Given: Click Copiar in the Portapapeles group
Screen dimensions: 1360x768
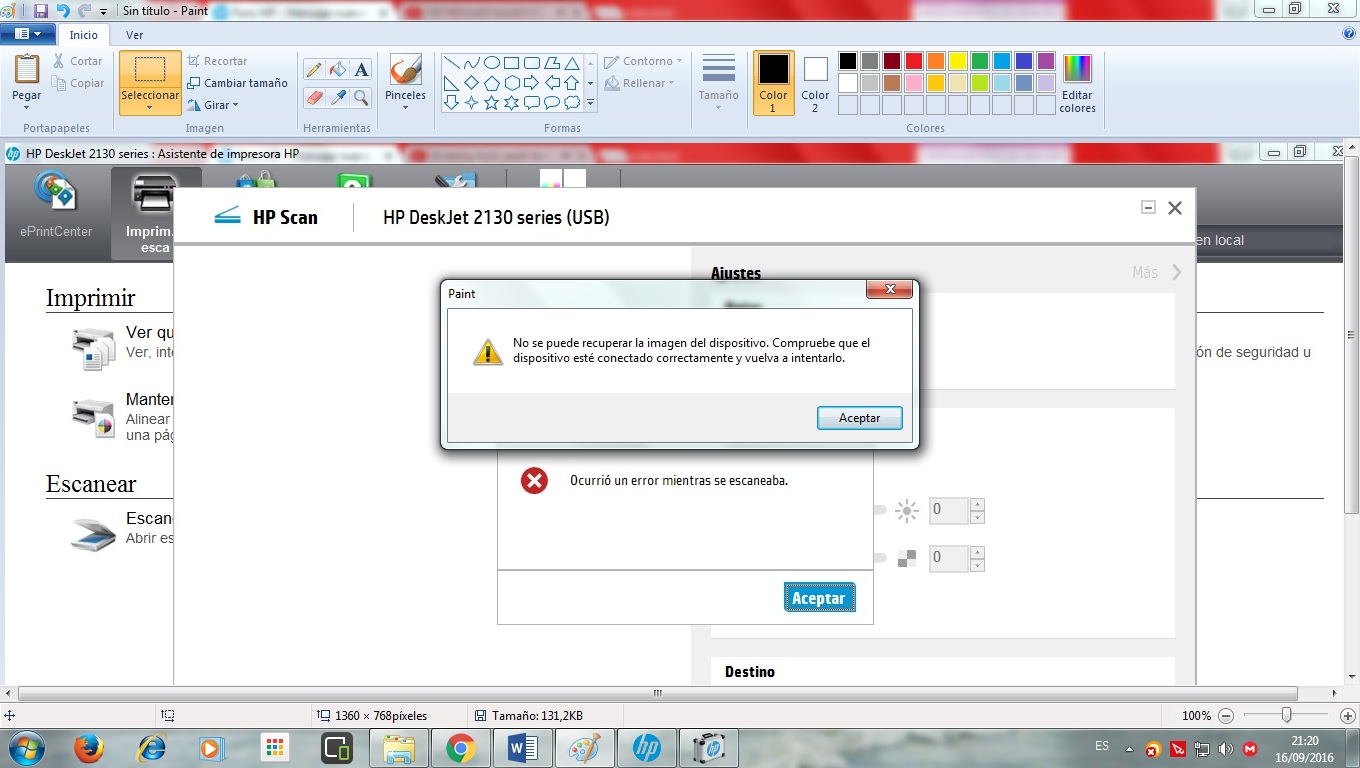Looking at the screenshot, I should (x=78, y=84).
